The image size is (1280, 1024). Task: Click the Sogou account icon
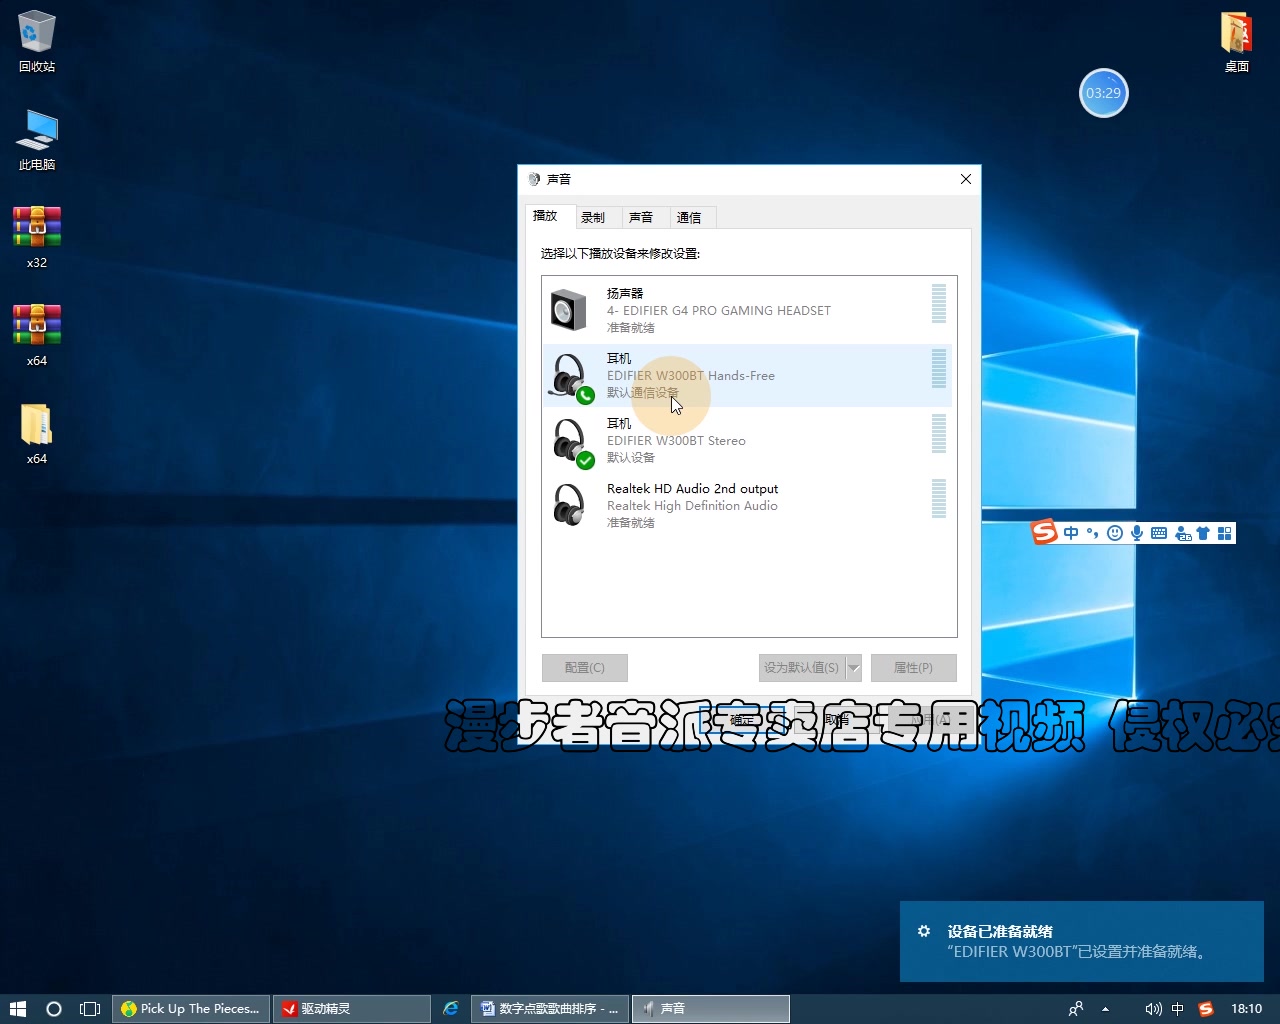(x=1182, y=533)
